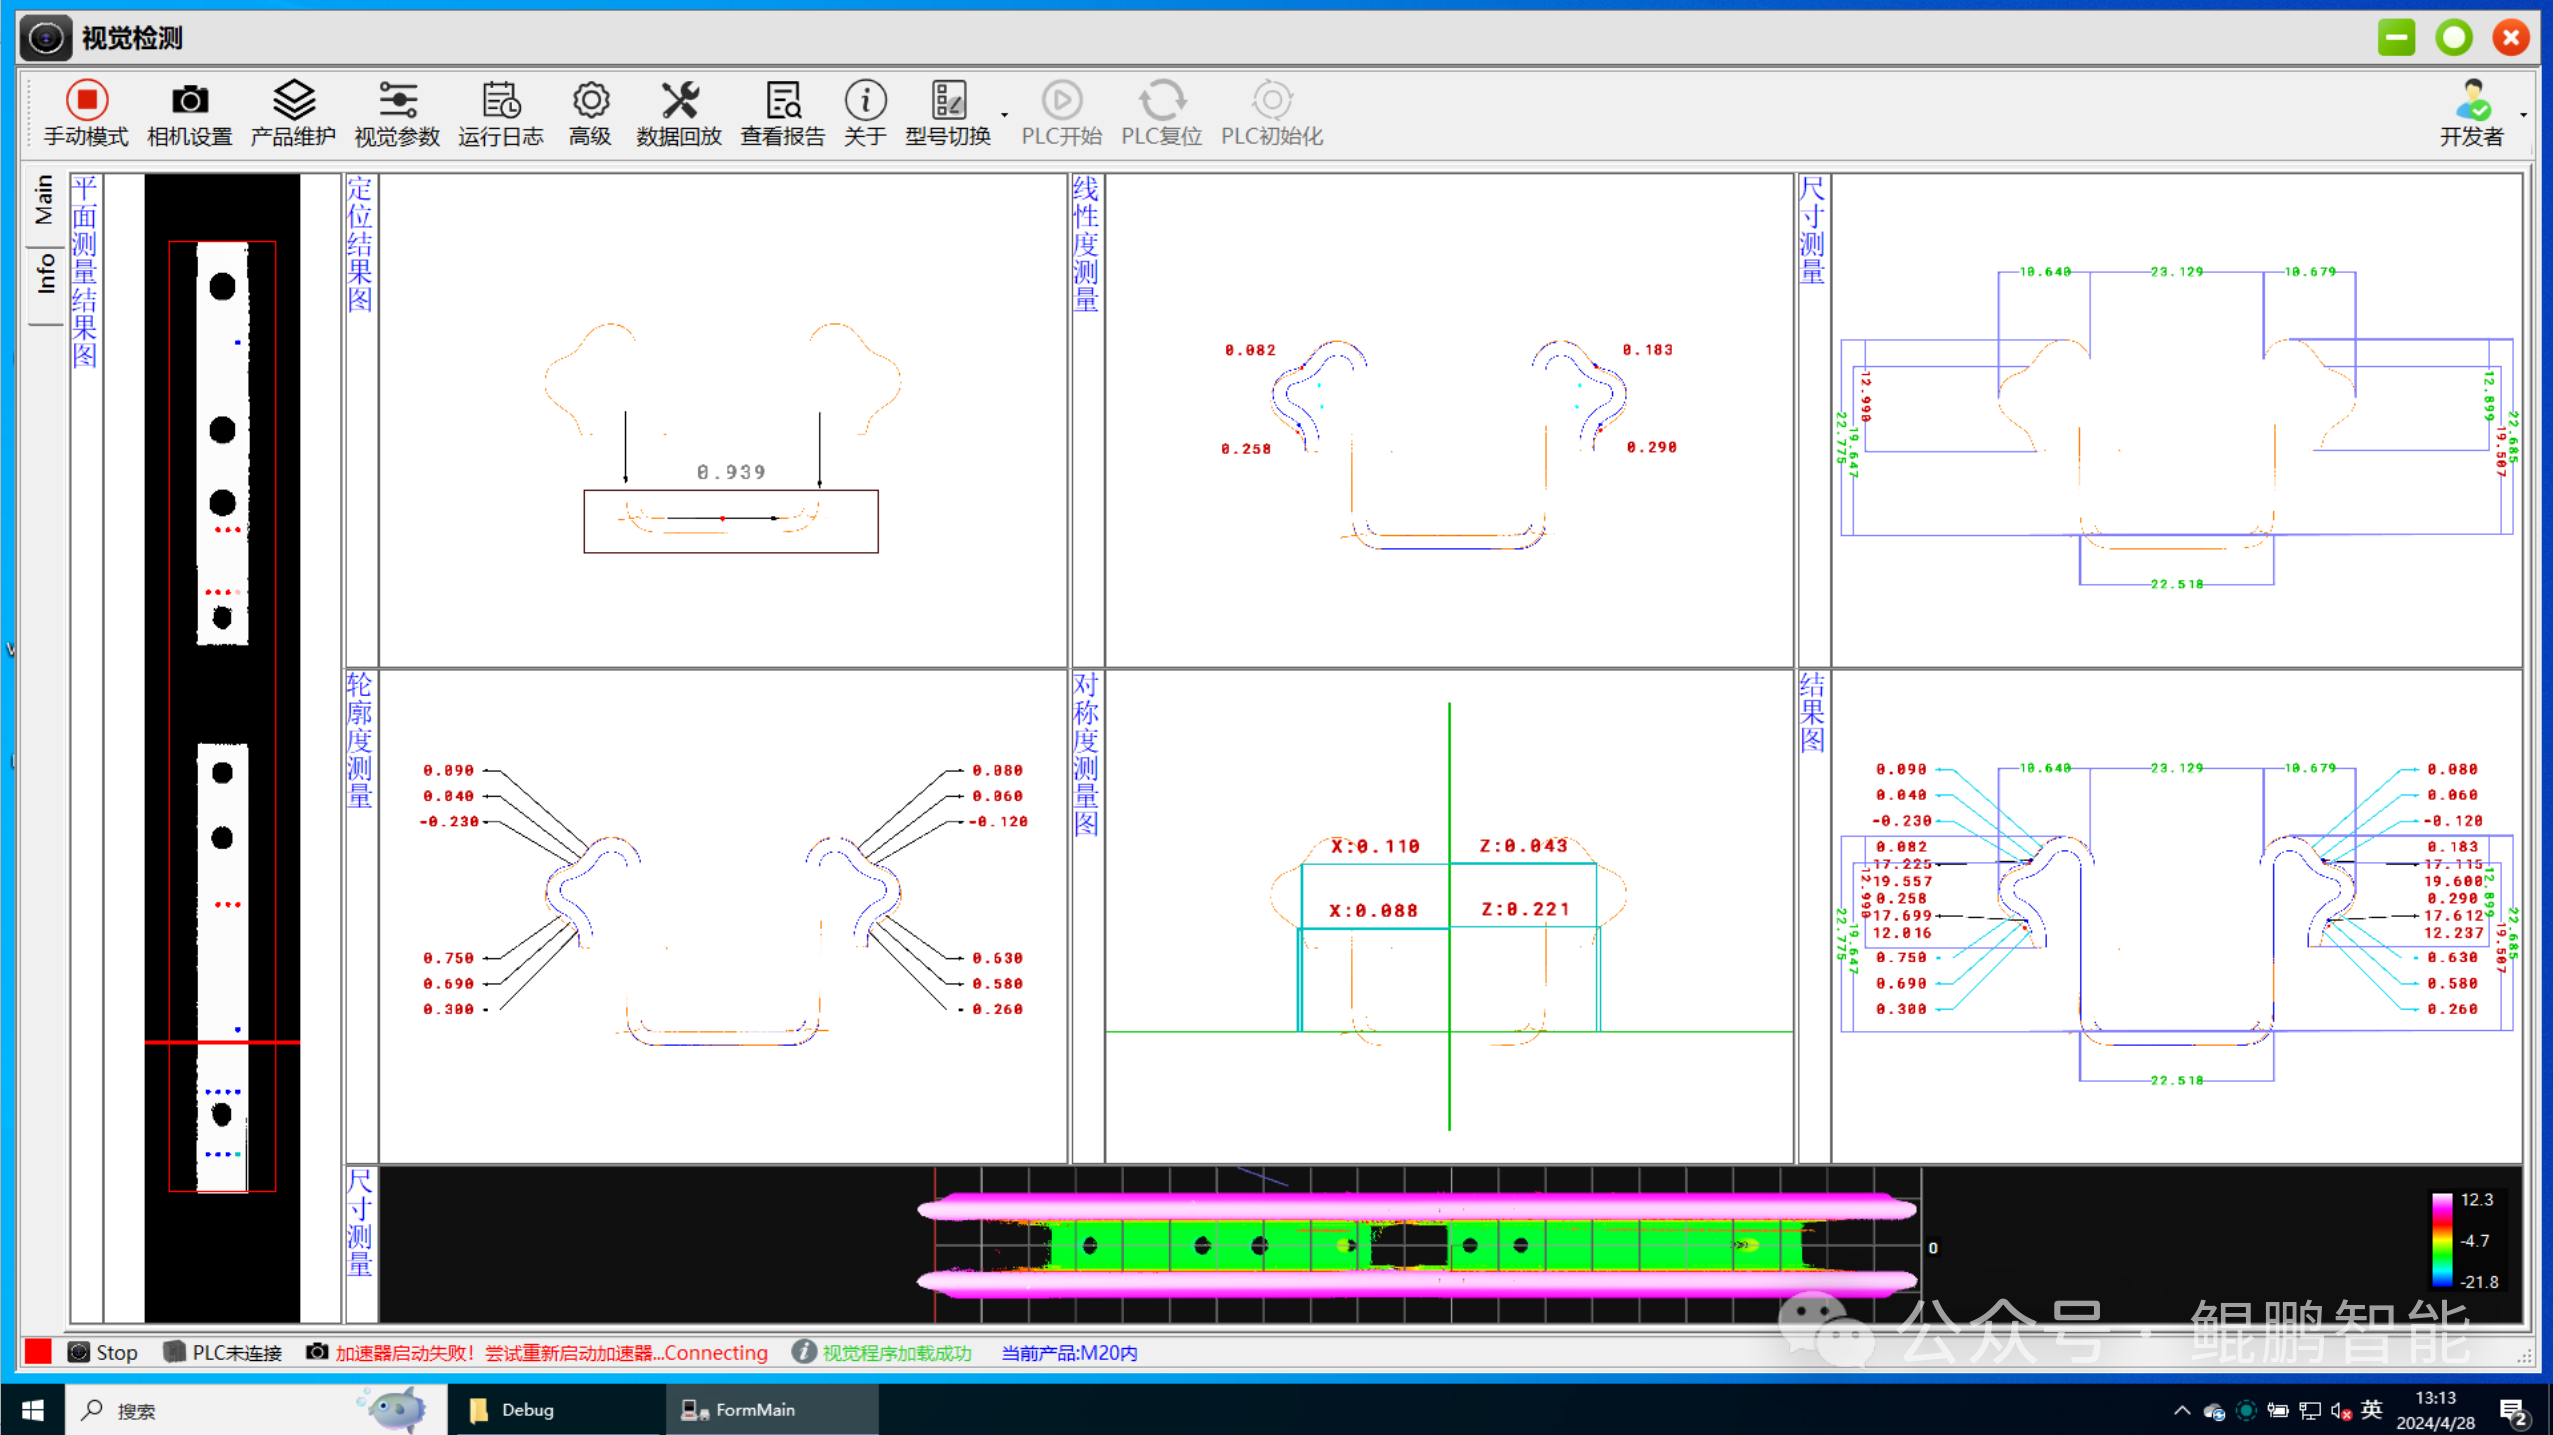Show hidden system tray icons chevron
Image resolution: width=2553 pixels, height=1435 pixels.
tap(2181, 1410)
